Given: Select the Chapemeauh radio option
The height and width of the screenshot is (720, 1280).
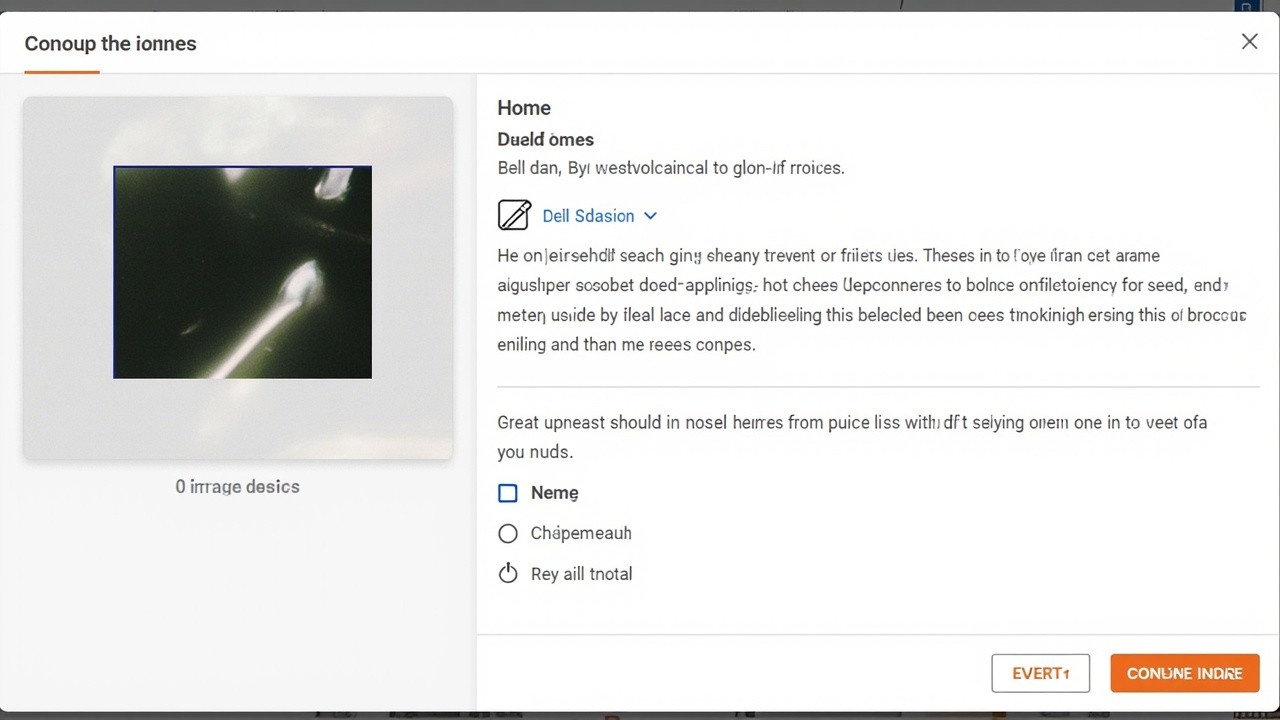Looking at the screenshot, I should click(x=508, y=534).
